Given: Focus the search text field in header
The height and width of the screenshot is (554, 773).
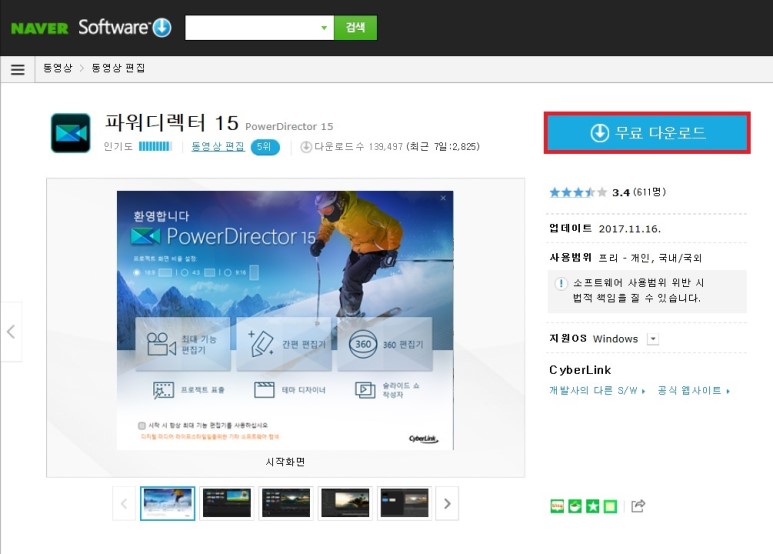Looking at the screenshot, I should [251, 28].
